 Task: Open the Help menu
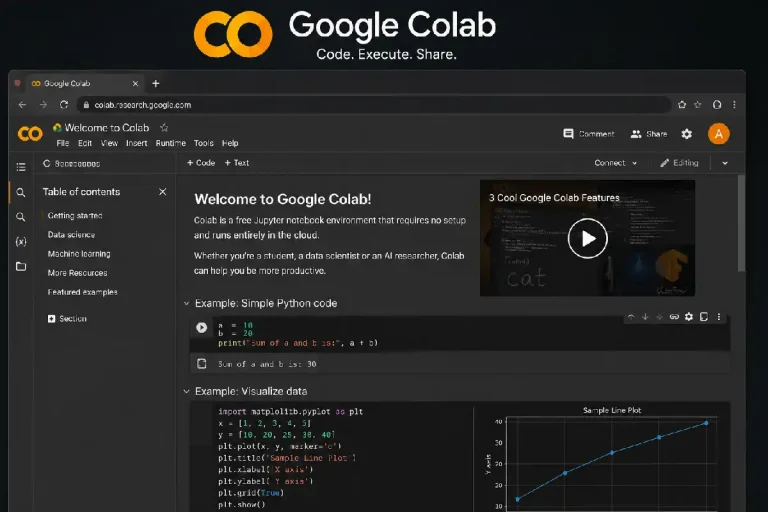230,143
